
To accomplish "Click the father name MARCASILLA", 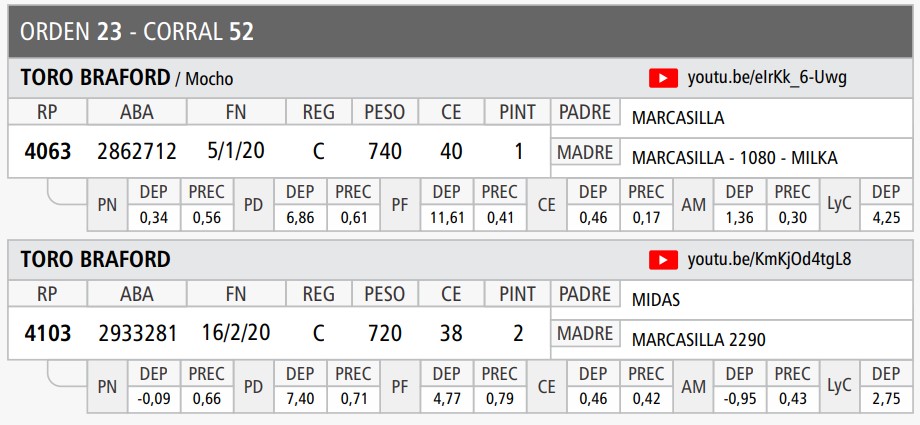I will point(678,118).
